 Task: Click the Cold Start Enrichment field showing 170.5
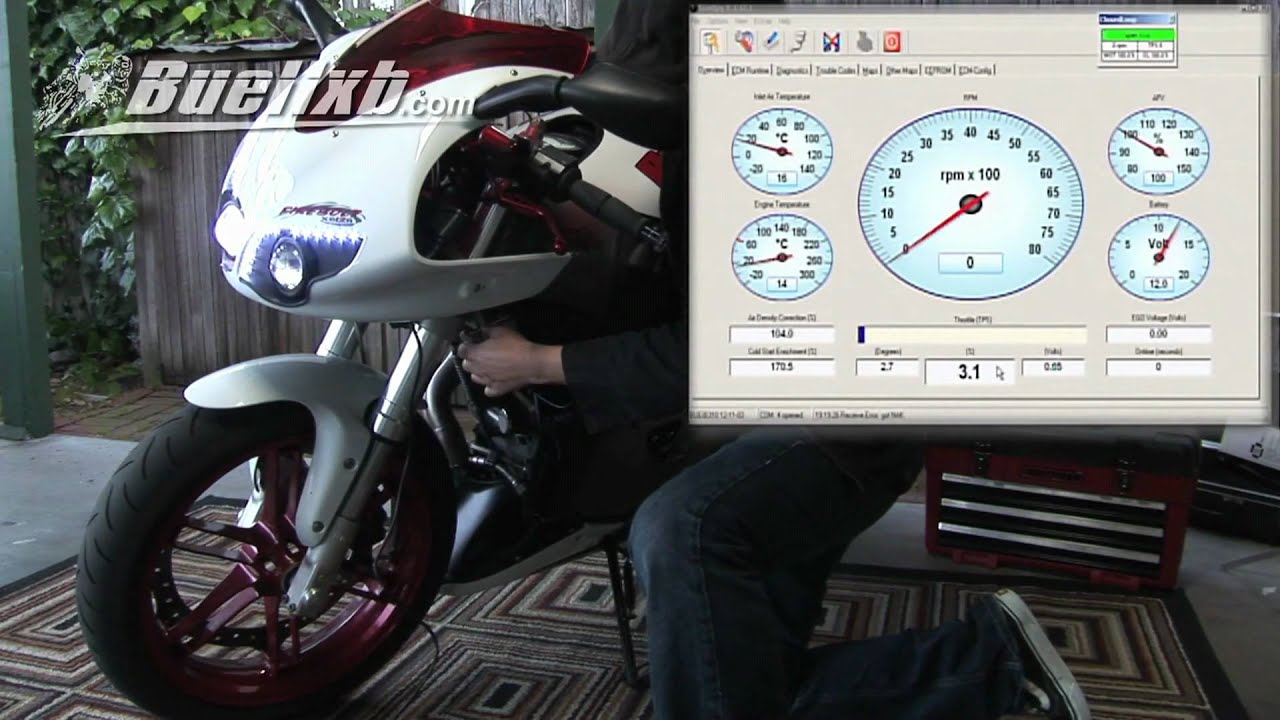[781, 367]
